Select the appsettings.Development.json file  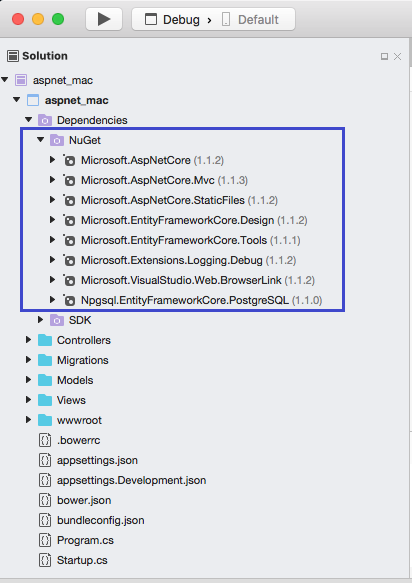(131, 480)
